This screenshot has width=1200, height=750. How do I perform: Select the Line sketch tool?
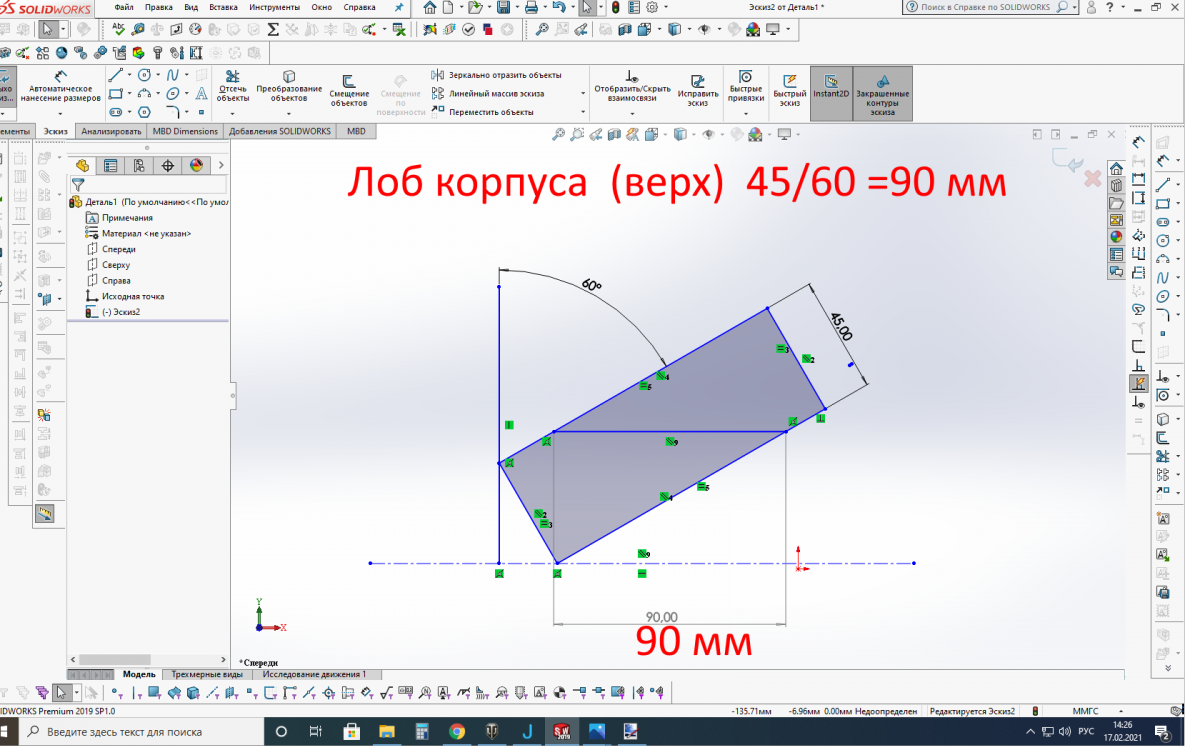pos(116,75)
